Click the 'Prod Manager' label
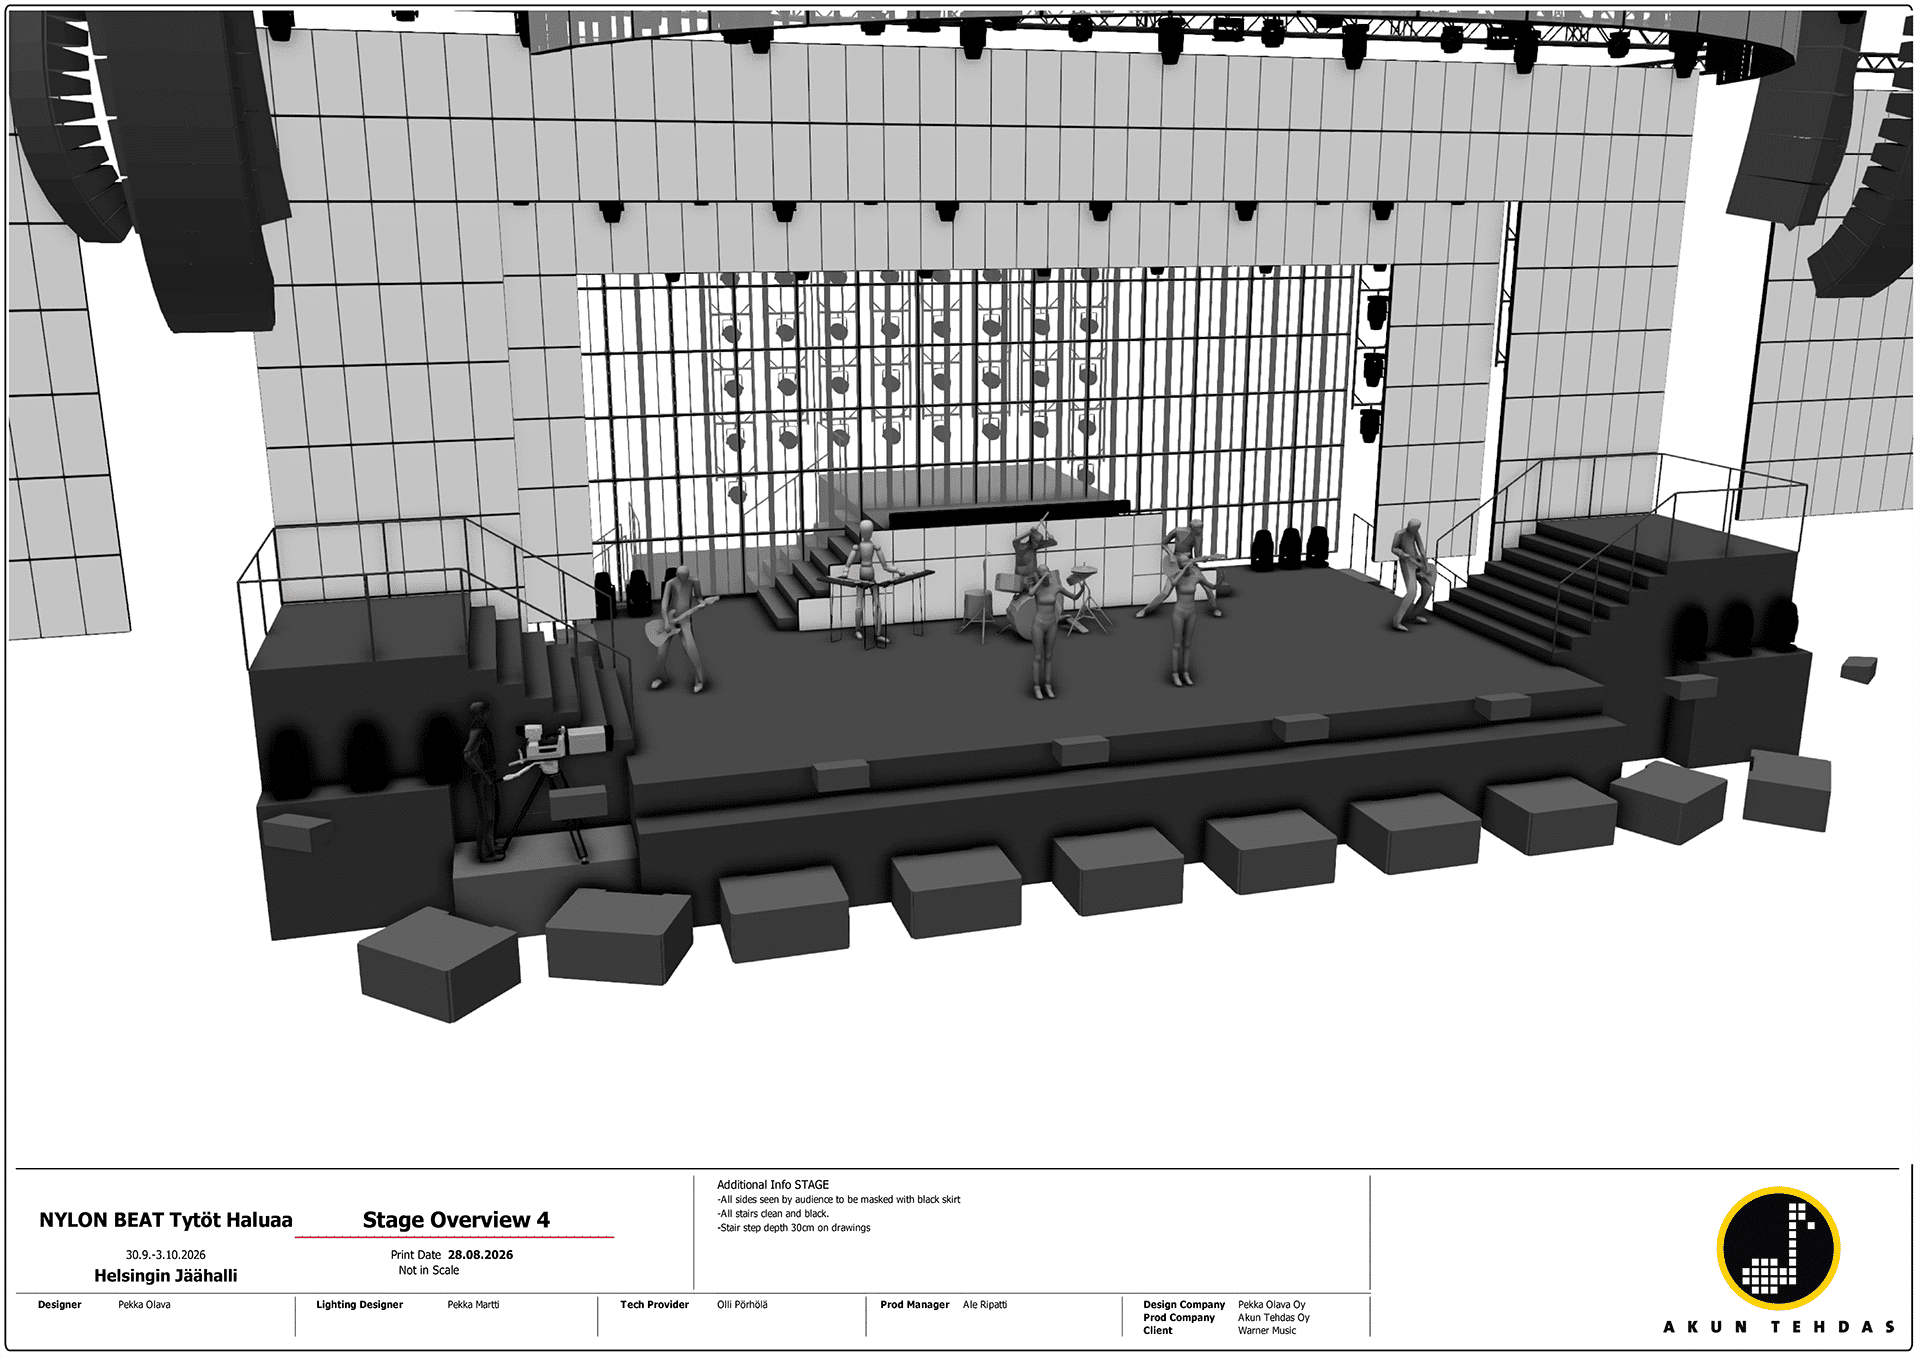 pos(914,1305)
